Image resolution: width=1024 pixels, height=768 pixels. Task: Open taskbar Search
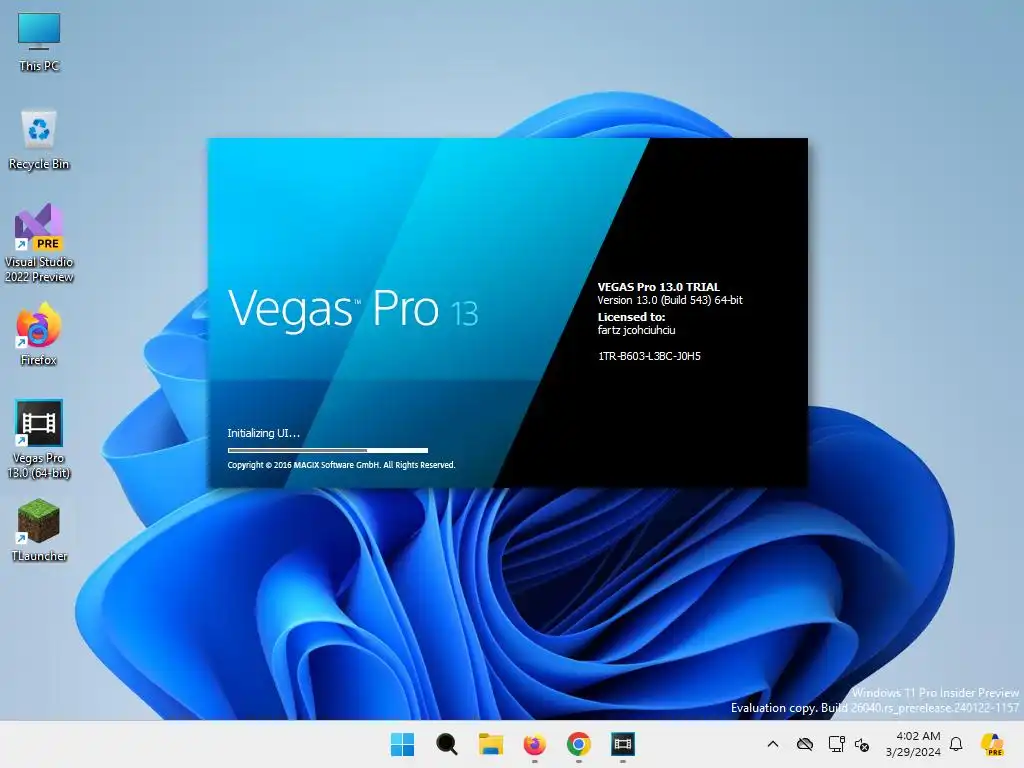pyautogui.click(x=447, y=744)
